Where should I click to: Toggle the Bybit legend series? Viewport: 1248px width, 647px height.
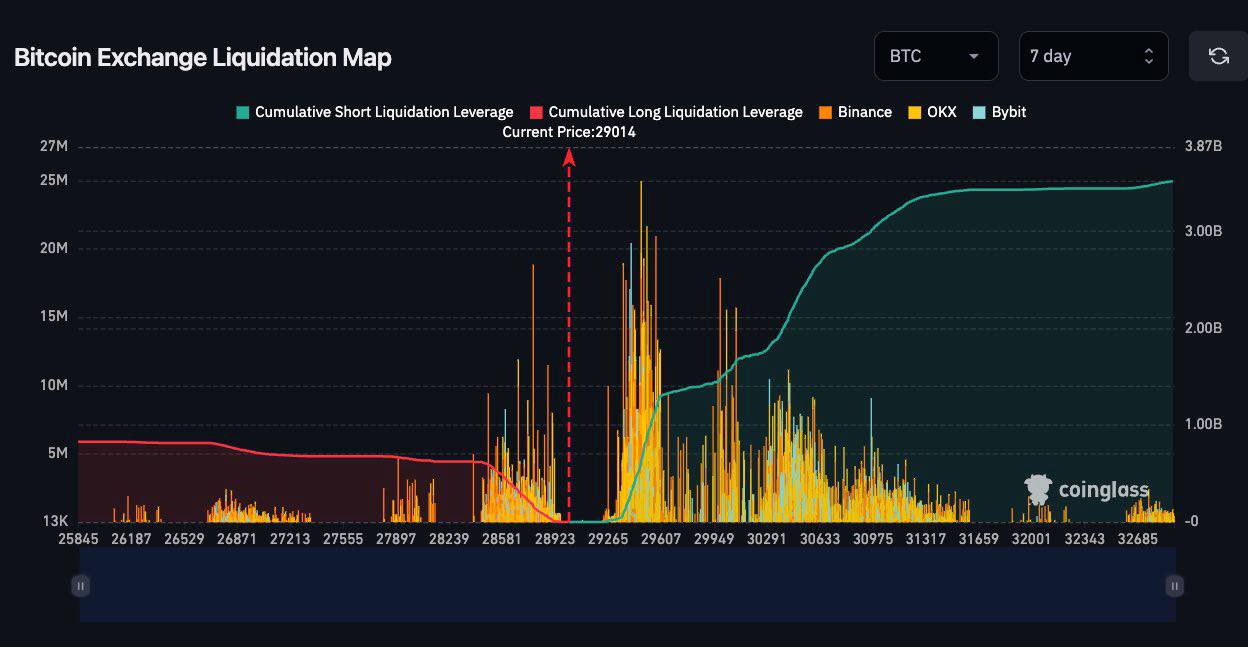pos(999,112)
